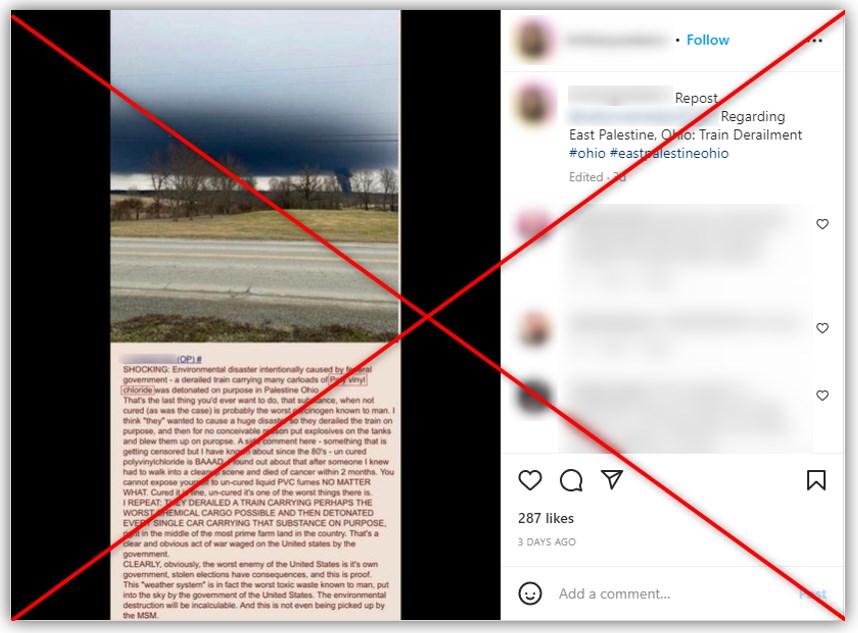Click the 3 DAYS AGO timestamp
This screenshot has width=858, height=633.
547,542
